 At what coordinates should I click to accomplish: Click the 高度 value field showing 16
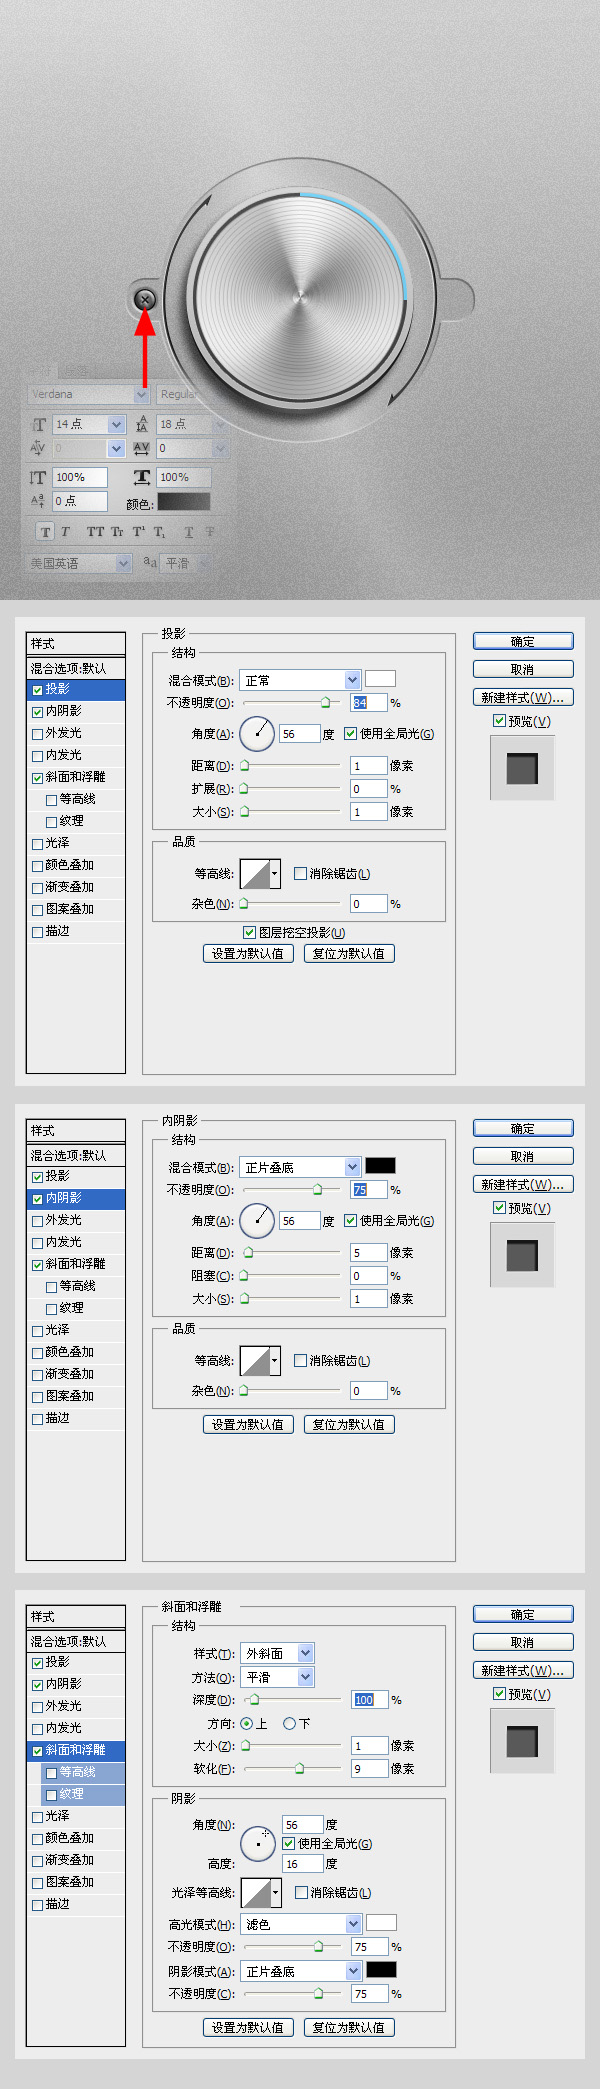302,1864
